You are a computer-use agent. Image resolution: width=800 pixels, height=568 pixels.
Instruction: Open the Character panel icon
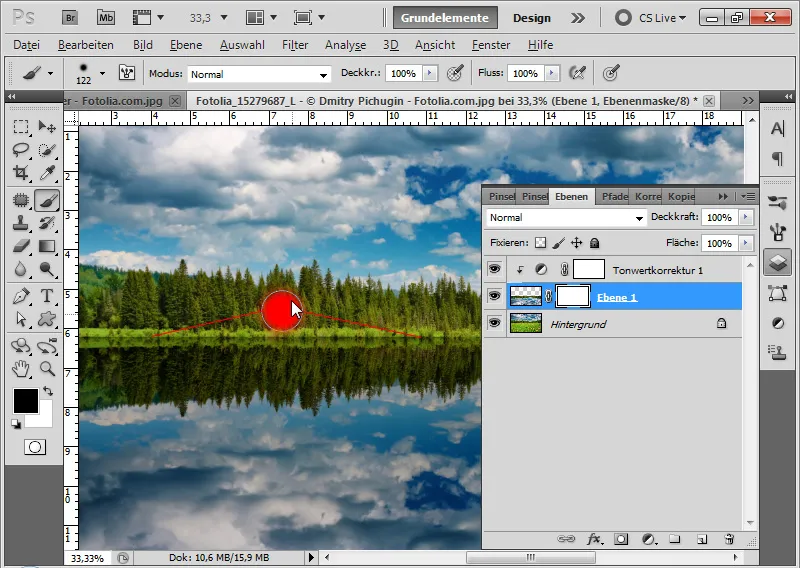coord(778,129)
